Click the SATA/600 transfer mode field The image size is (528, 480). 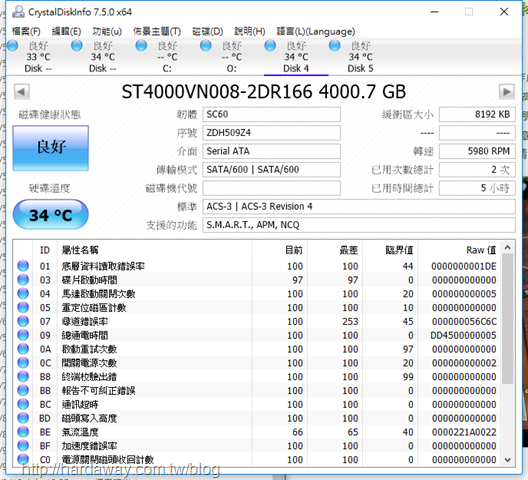pyautogui.click(x=271, y=169)
